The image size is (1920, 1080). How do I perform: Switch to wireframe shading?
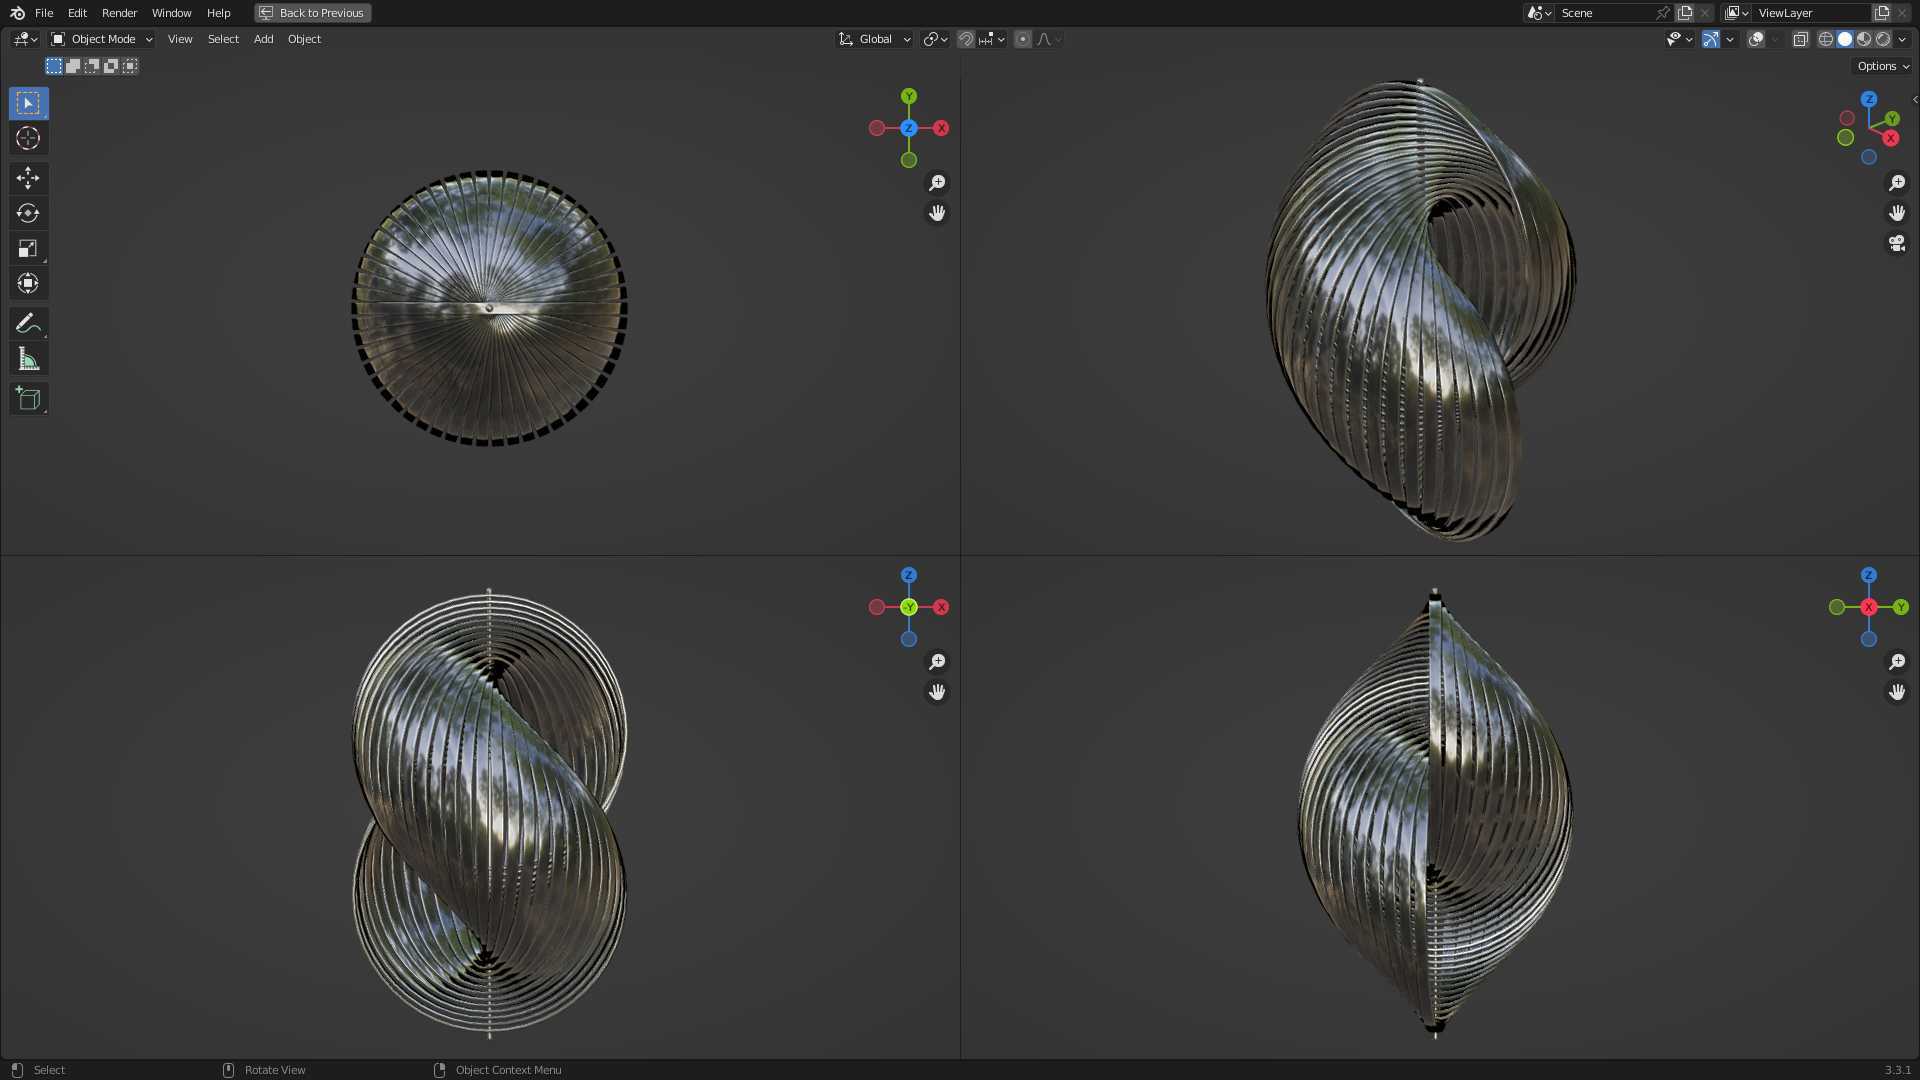coord(1826,39)
